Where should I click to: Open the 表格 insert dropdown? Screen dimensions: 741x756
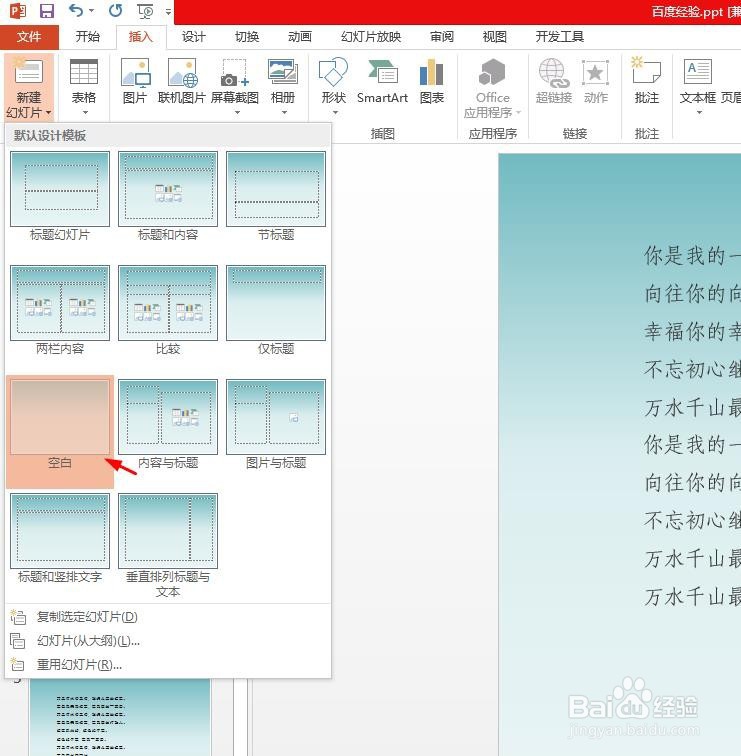click(84, 88)
